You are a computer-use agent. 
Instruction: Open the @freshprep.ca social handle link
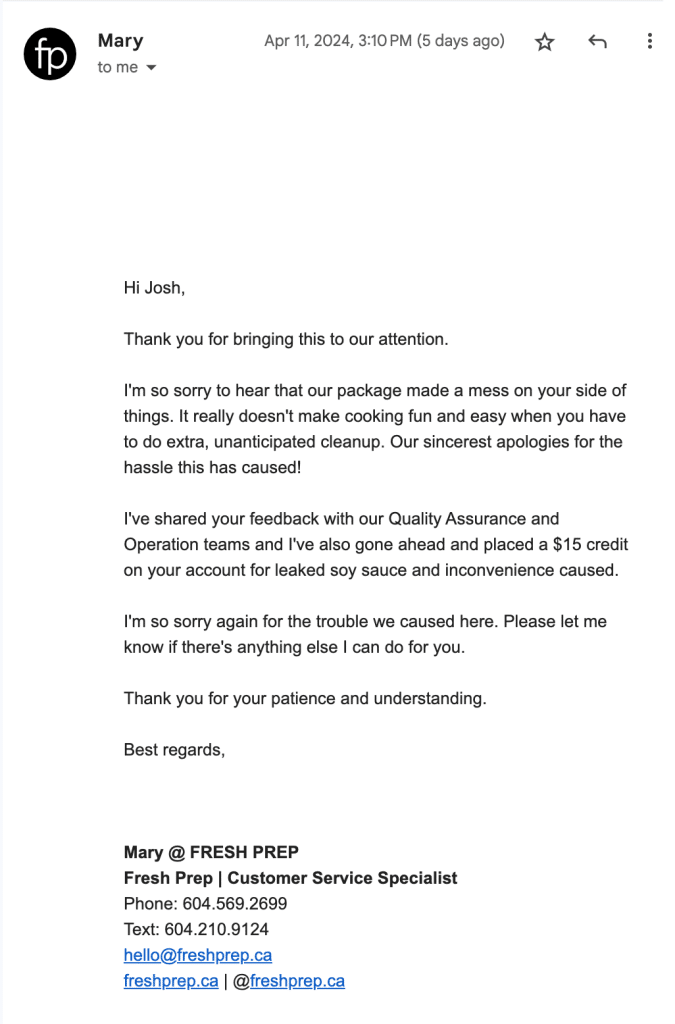point(297,981)
